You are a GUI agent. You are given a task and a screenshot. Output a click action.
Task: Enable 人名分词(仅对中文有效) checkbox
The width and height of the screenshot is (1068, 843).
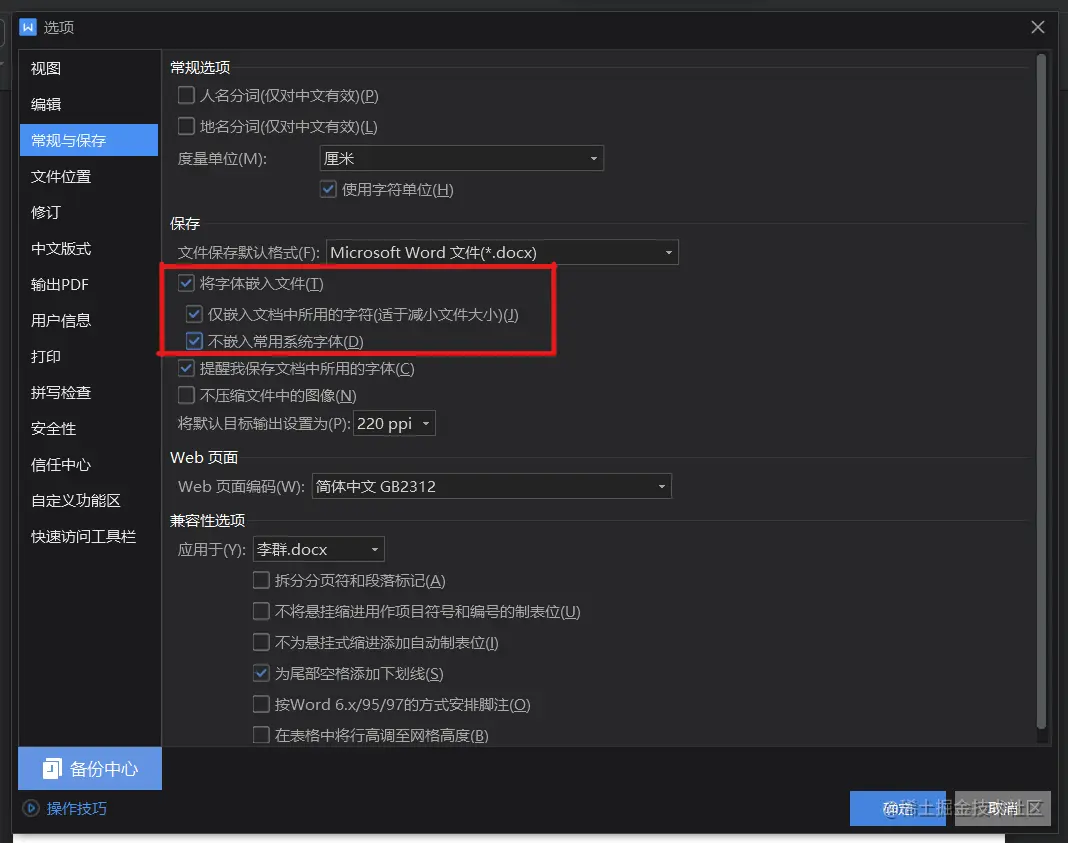[186, 95]
